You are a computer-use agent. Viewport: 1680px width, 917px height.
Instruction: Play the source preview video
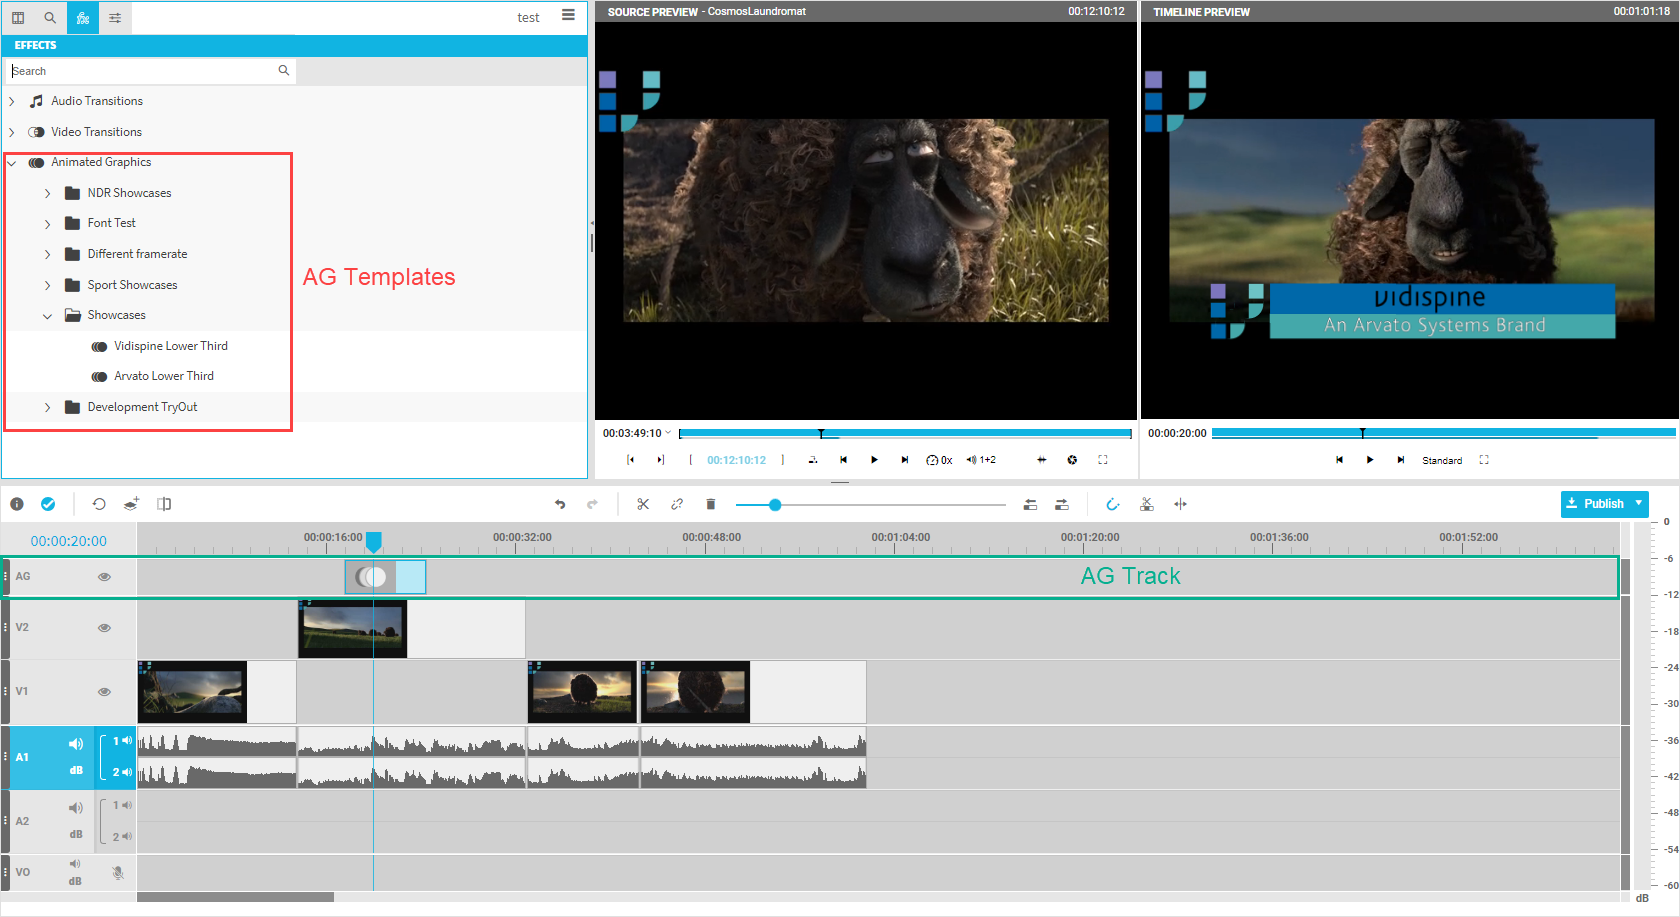click(874, 460)
